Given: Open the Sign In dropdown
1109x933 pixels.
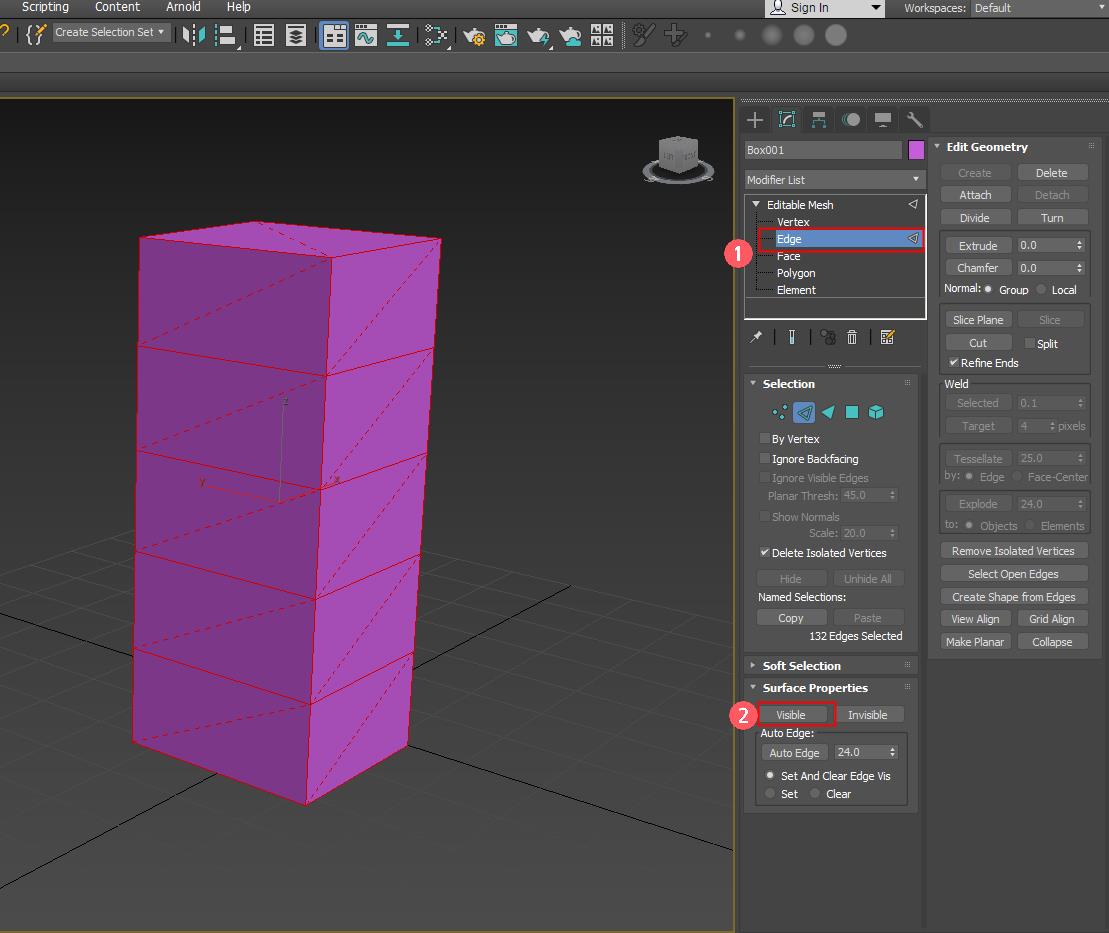Looking at the screenshot, I should 825,8.
